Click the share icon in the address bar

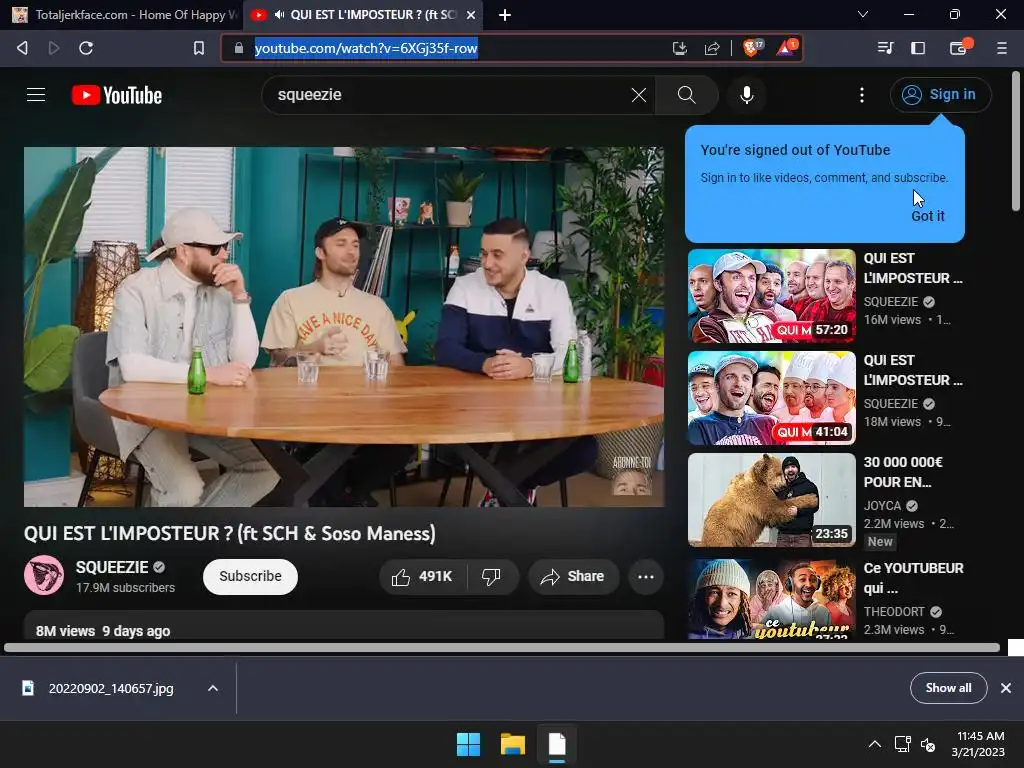click(712, 48)
